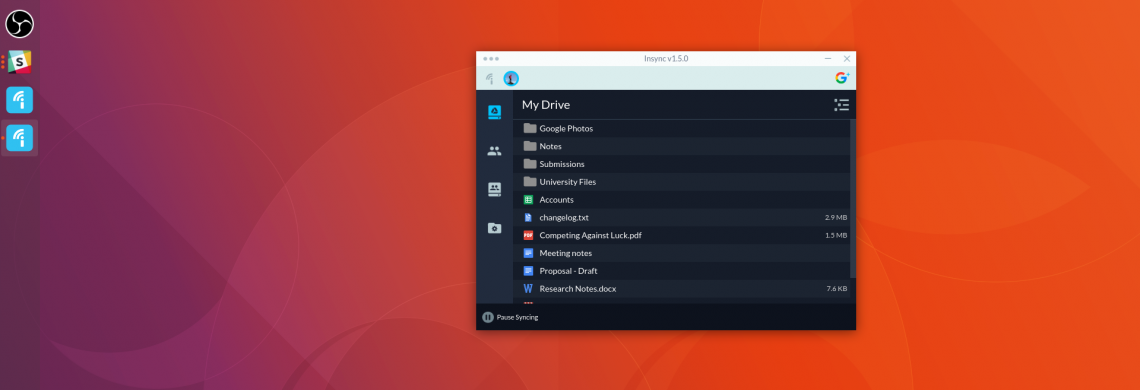Screen dimensions: 1140x390
Task: Click the My Drive heading
Action: click(546, 105)
